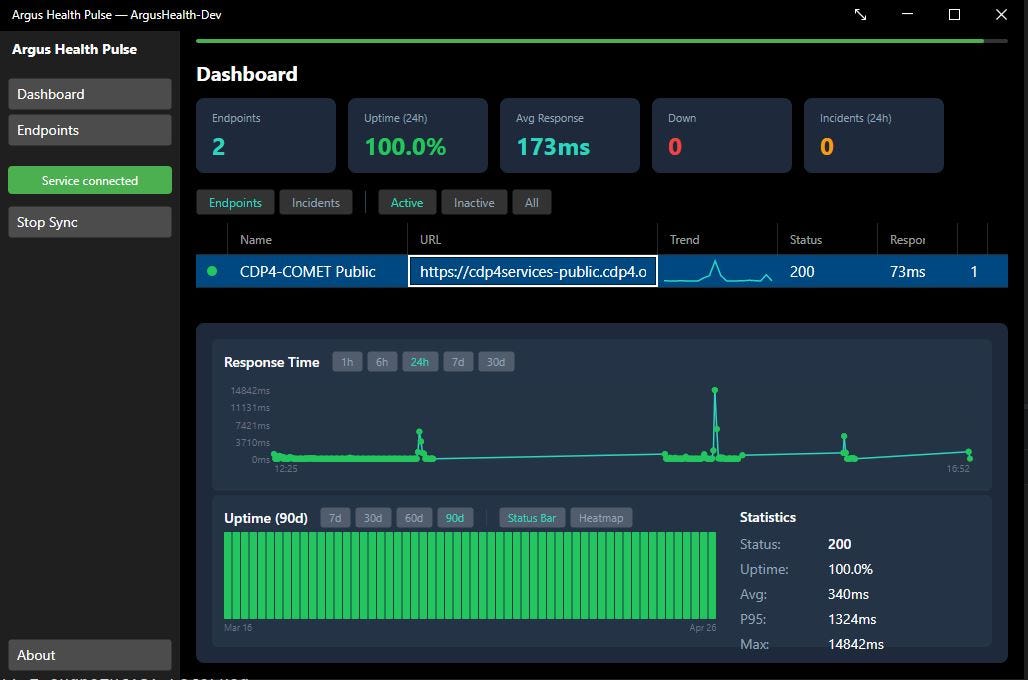Filter by Active endpoints
1028x680 pixels.
[406, 203]
